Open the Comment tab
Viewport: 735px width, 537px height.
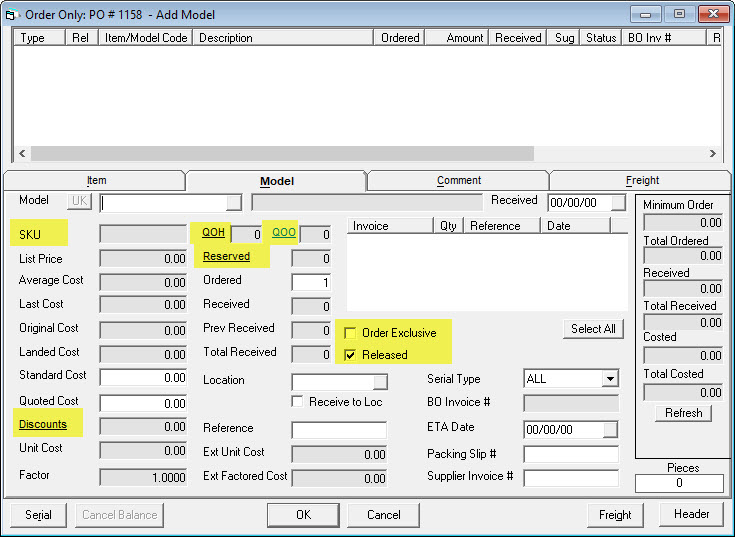point(459,181)
